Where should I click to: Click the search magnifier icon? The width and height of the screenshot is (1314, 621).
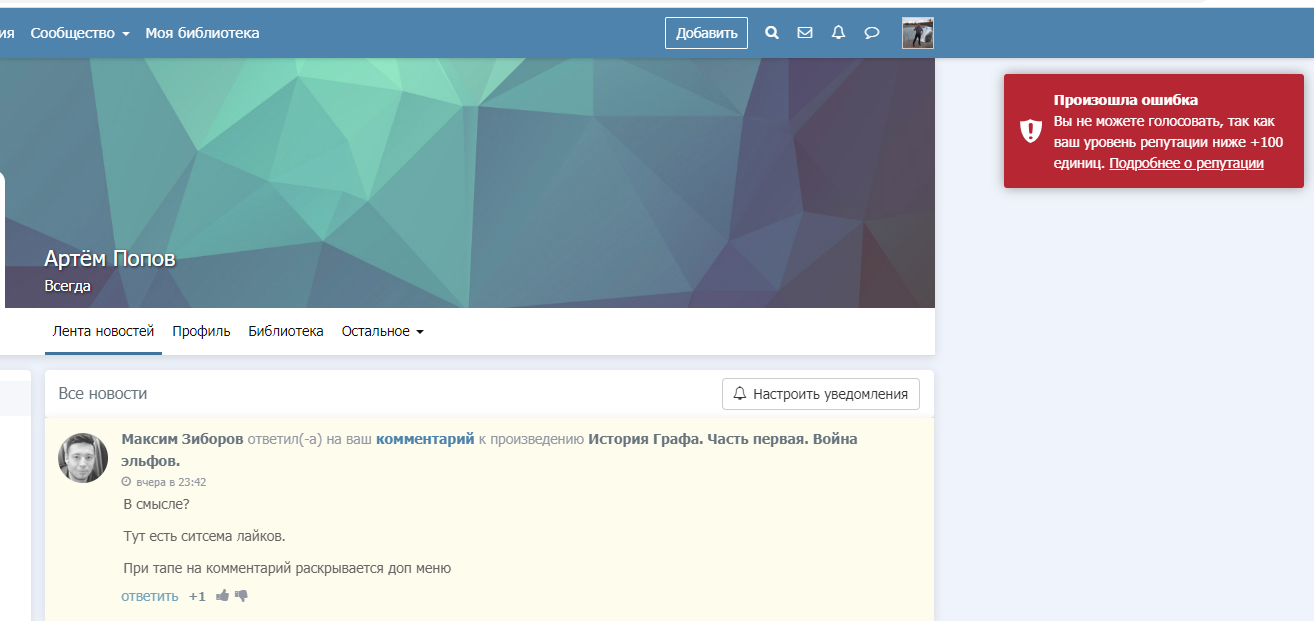[771, 33]
